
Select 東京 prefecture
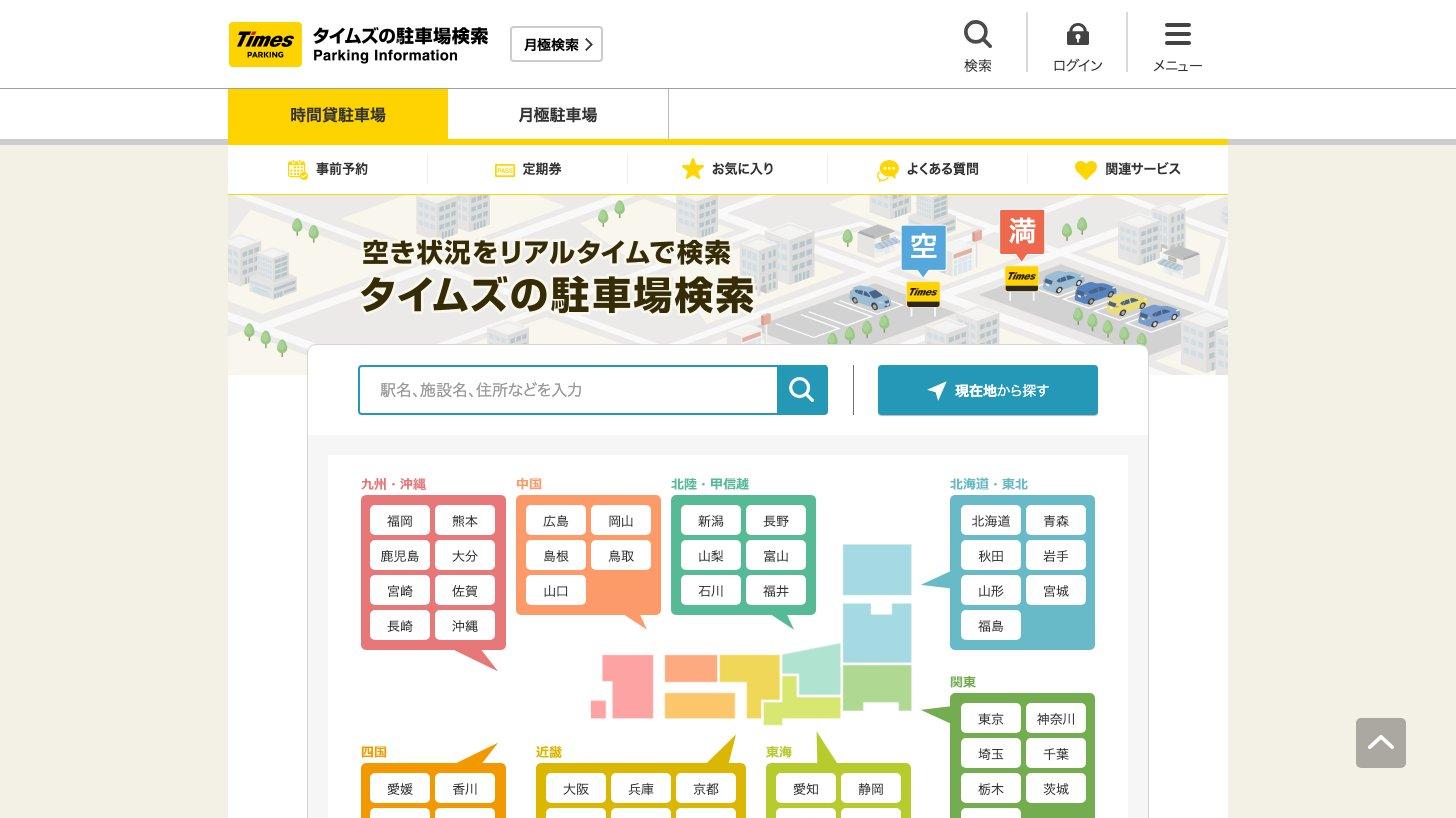pos(991,719)
